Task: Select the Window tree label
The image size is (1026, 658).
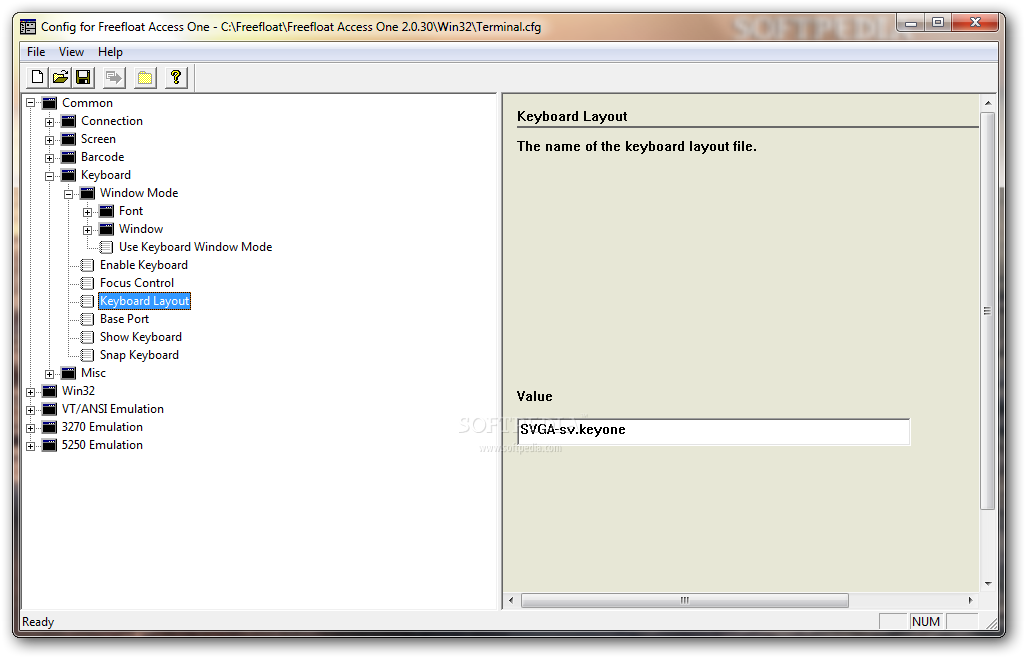Action: tap(141, 229)
